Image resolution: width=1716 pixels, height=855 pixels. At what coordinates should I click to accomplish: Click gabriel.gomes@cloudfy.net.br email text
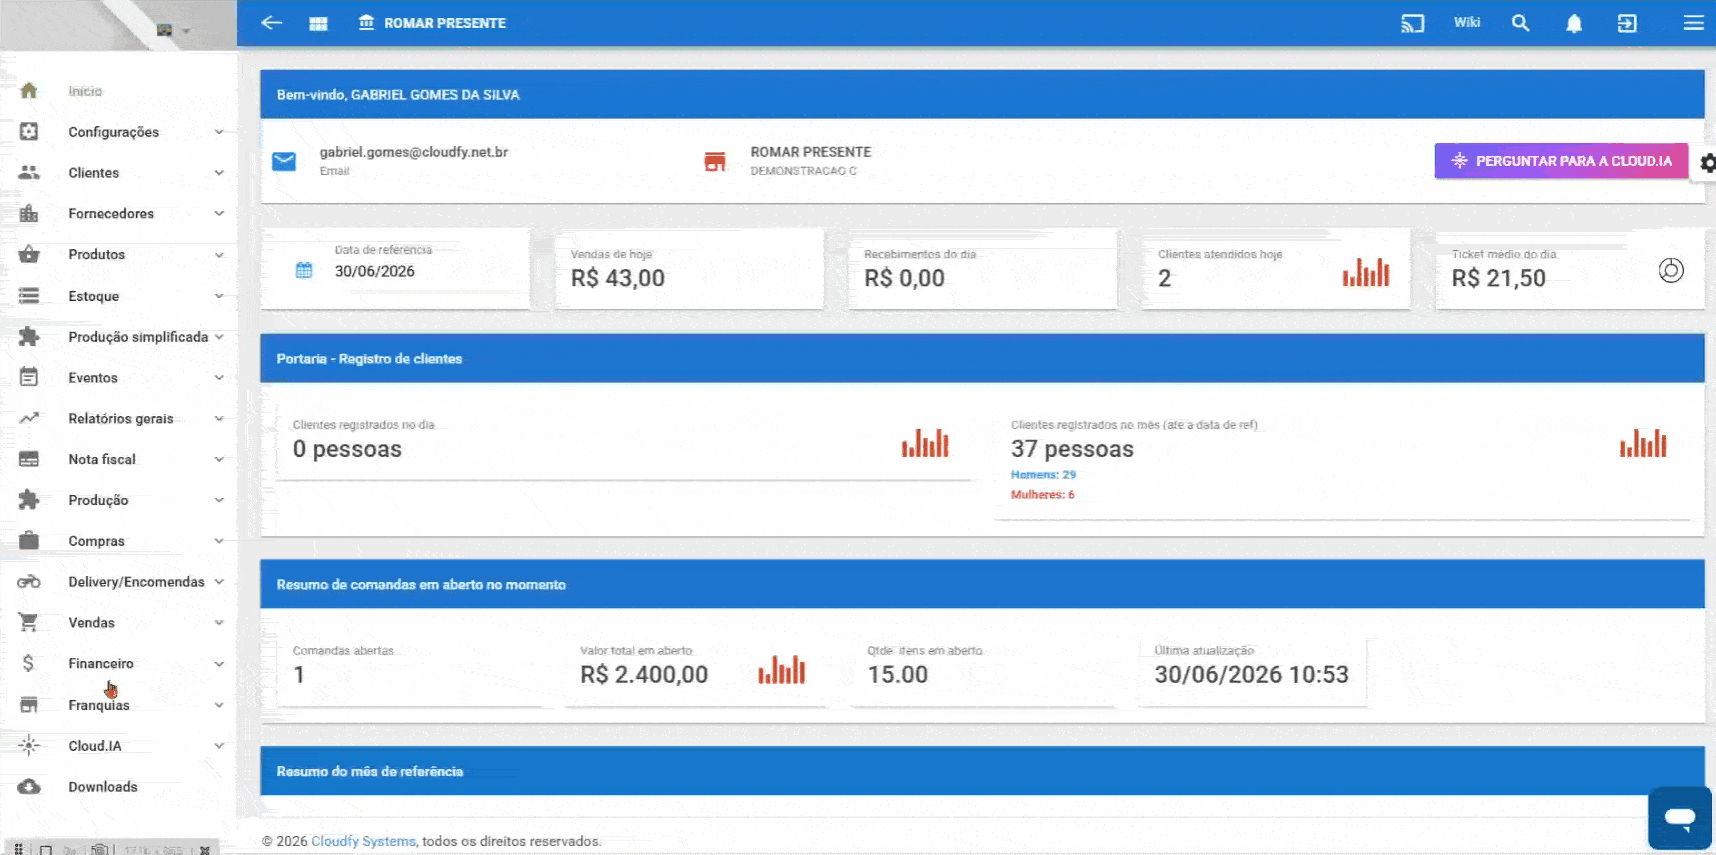point(414,152)
